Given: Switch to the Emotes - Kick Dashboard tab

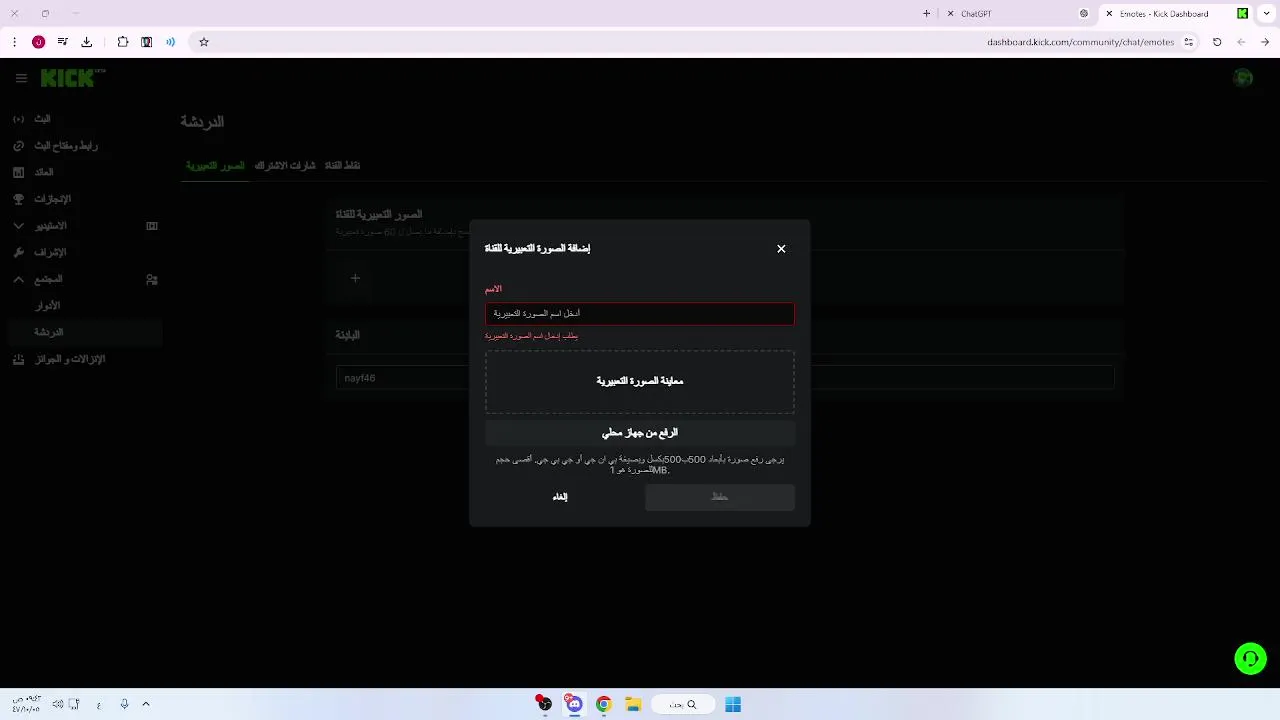Looking at the screenshot, I should coord(1176,14).
